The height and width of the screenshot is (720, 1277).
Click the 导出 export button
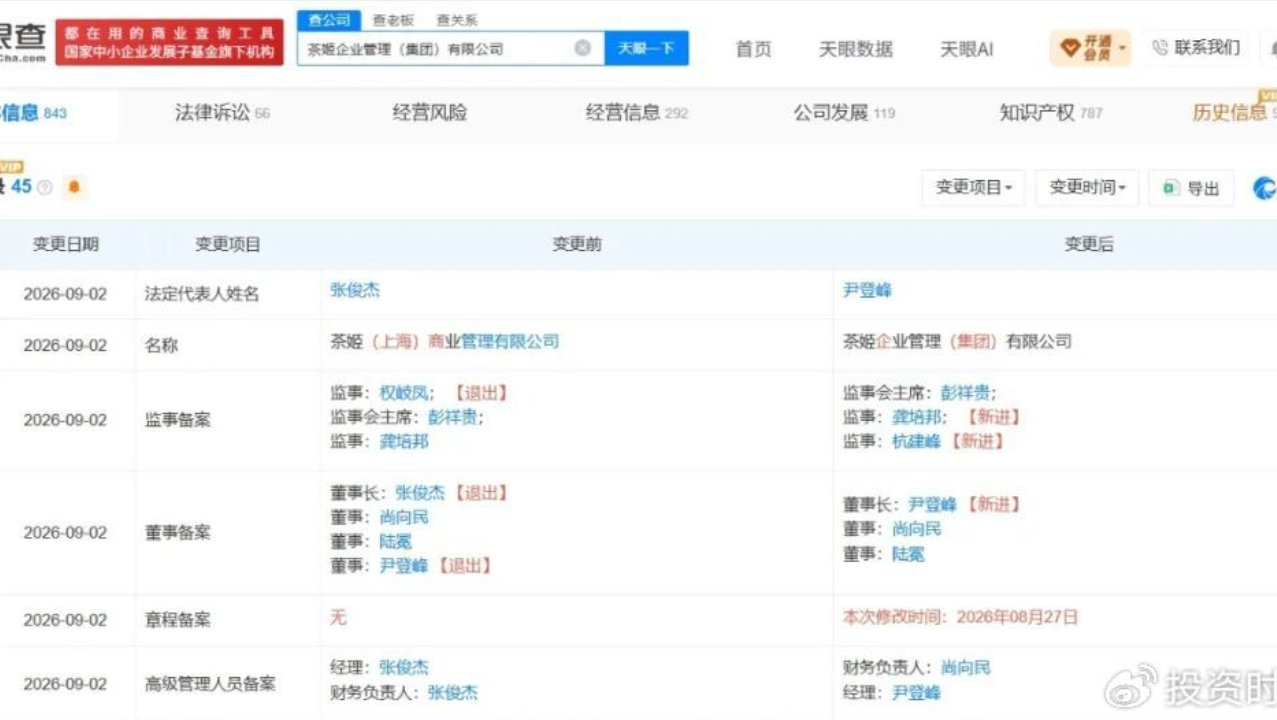pyautogui.click(x=1192, y=188)
